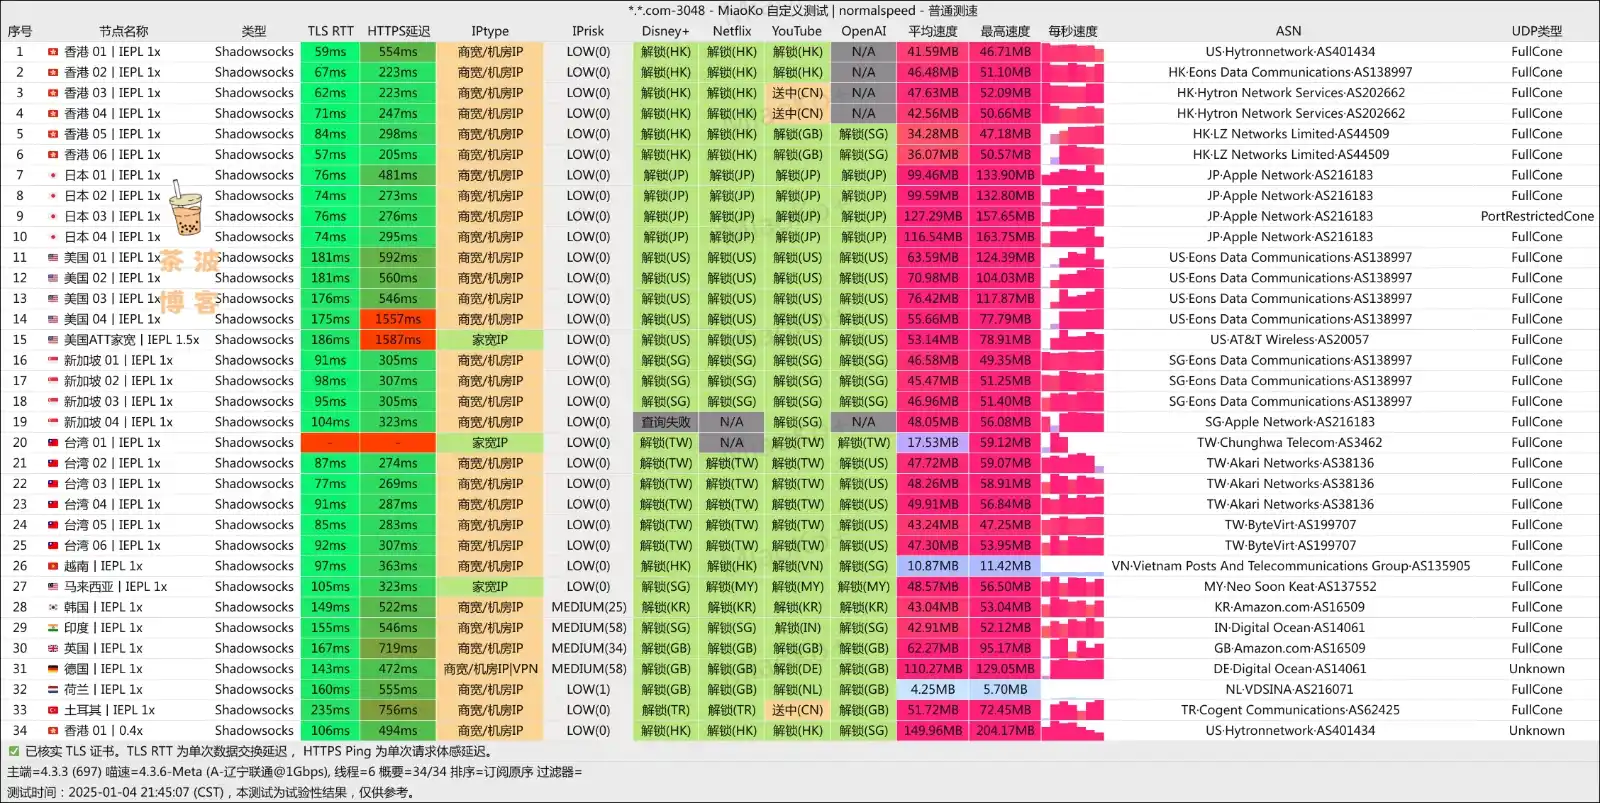Click the UDP类型 column header

[x=1537, y=31]
